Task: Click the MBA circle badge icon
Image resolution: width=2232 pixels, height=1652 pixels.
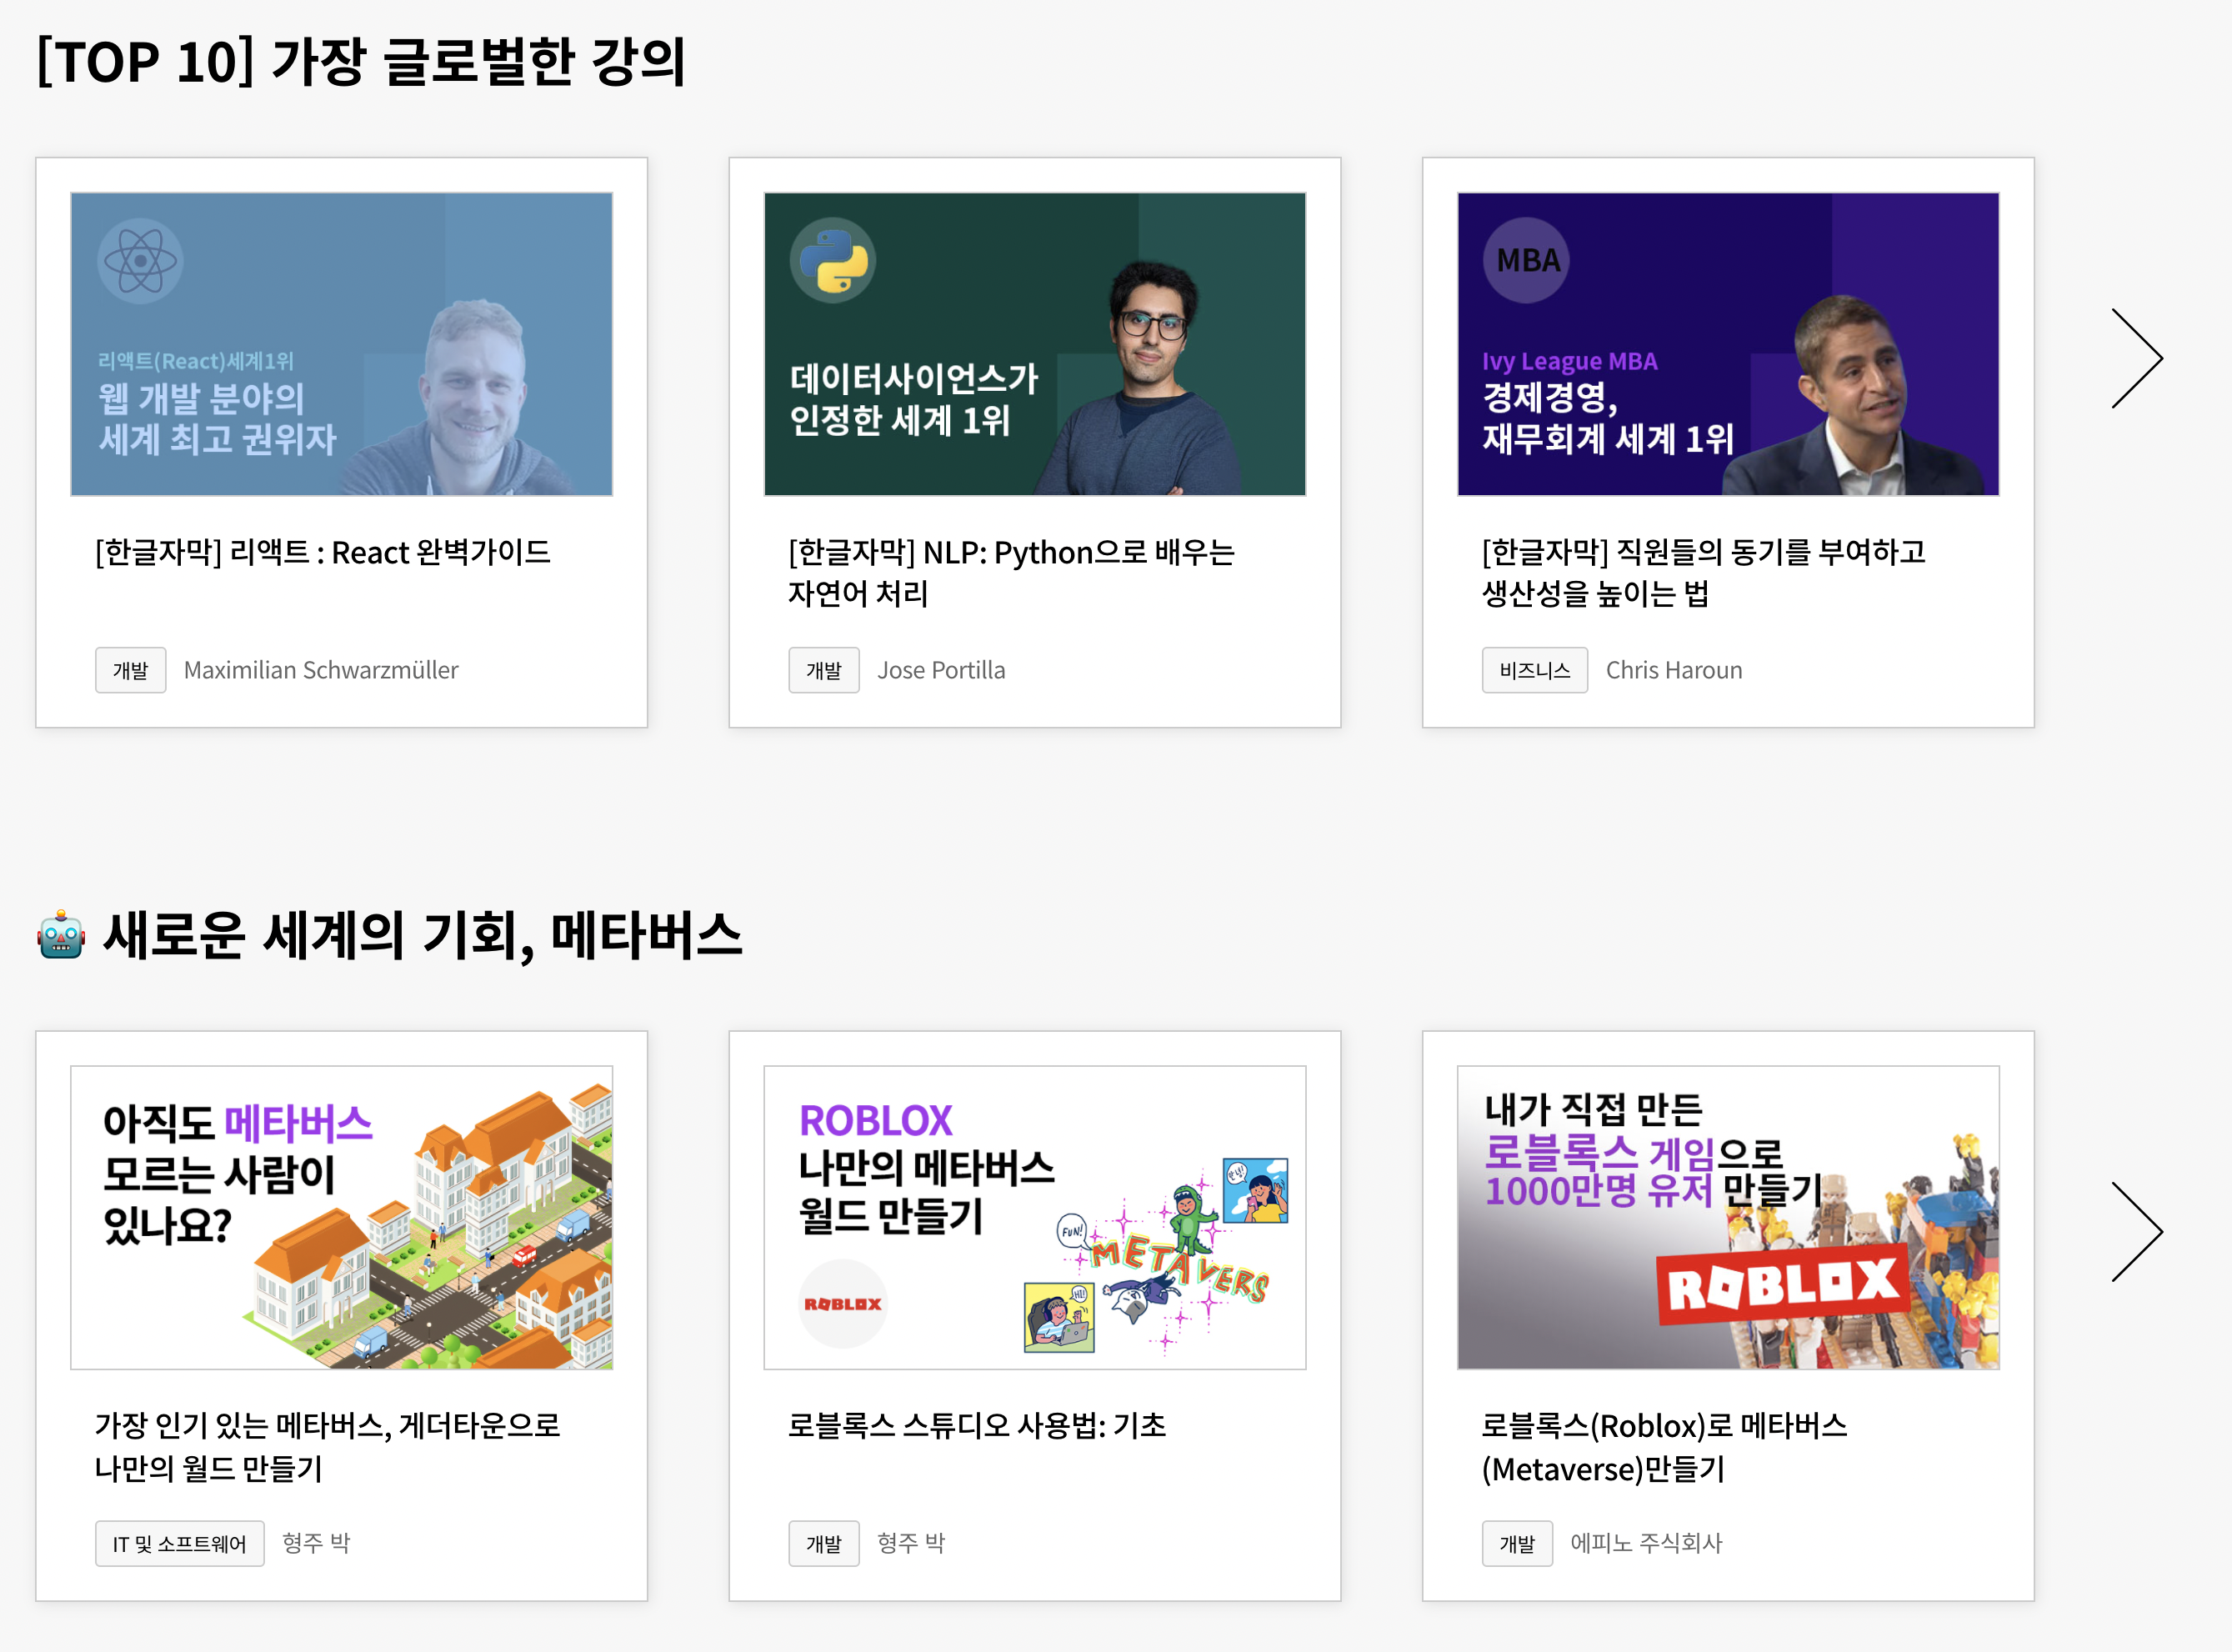Action: click(1527, 261)
